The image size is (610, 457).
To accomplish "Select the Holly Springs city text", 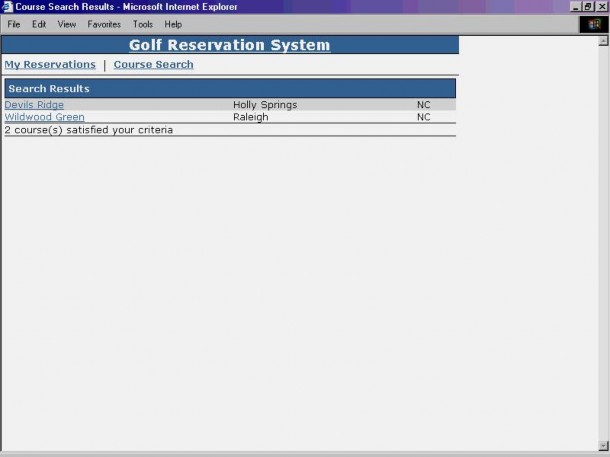I will pos(265,105).
